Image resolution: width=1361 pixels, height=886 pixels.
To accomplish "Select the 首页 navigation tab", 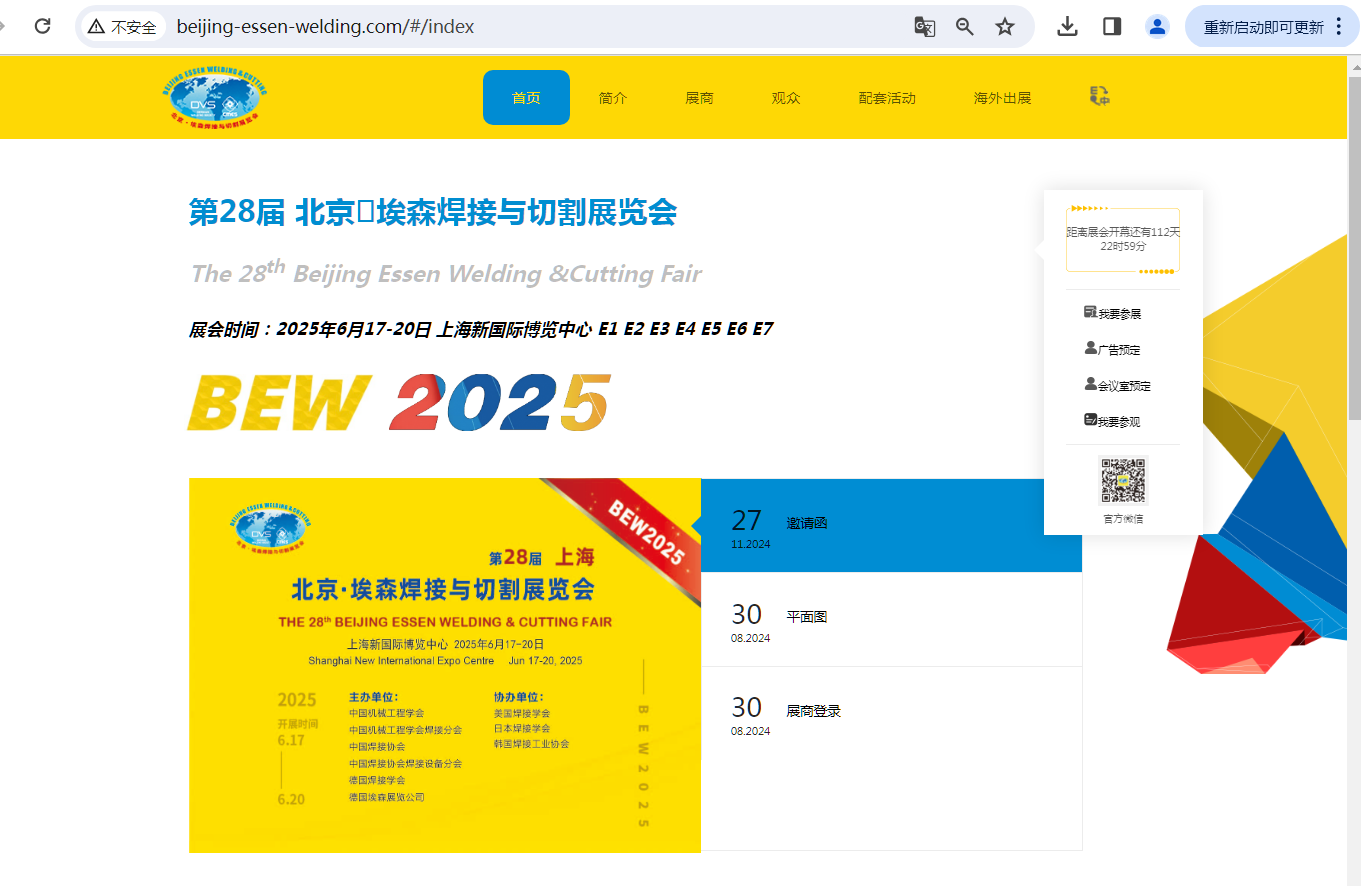I will click(x=526, y=97).
